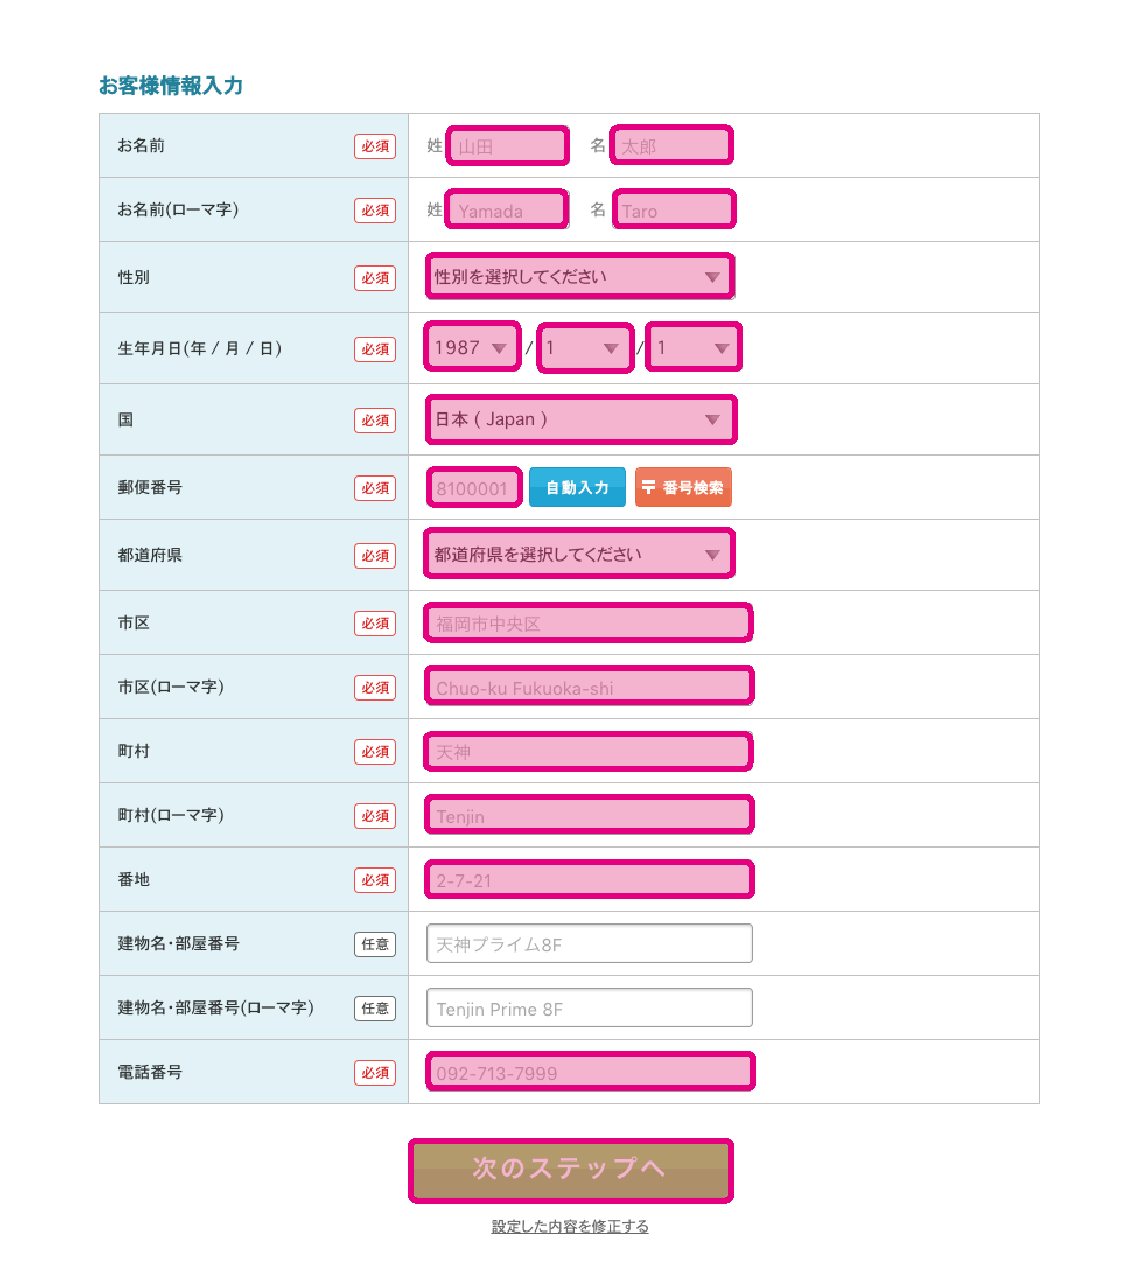The height and width of the screenshot is (1271, 1142).
Task: Open the birth year 1987 dropdown
Action: coord(473,347)
